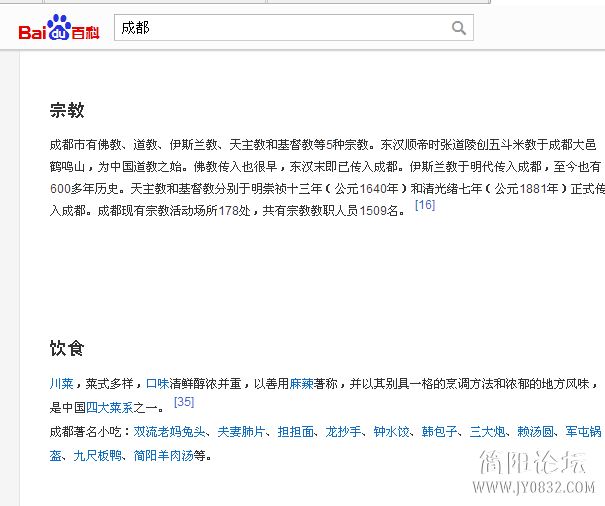Click the text 成都著名小吃

click(x=86, y=432)
